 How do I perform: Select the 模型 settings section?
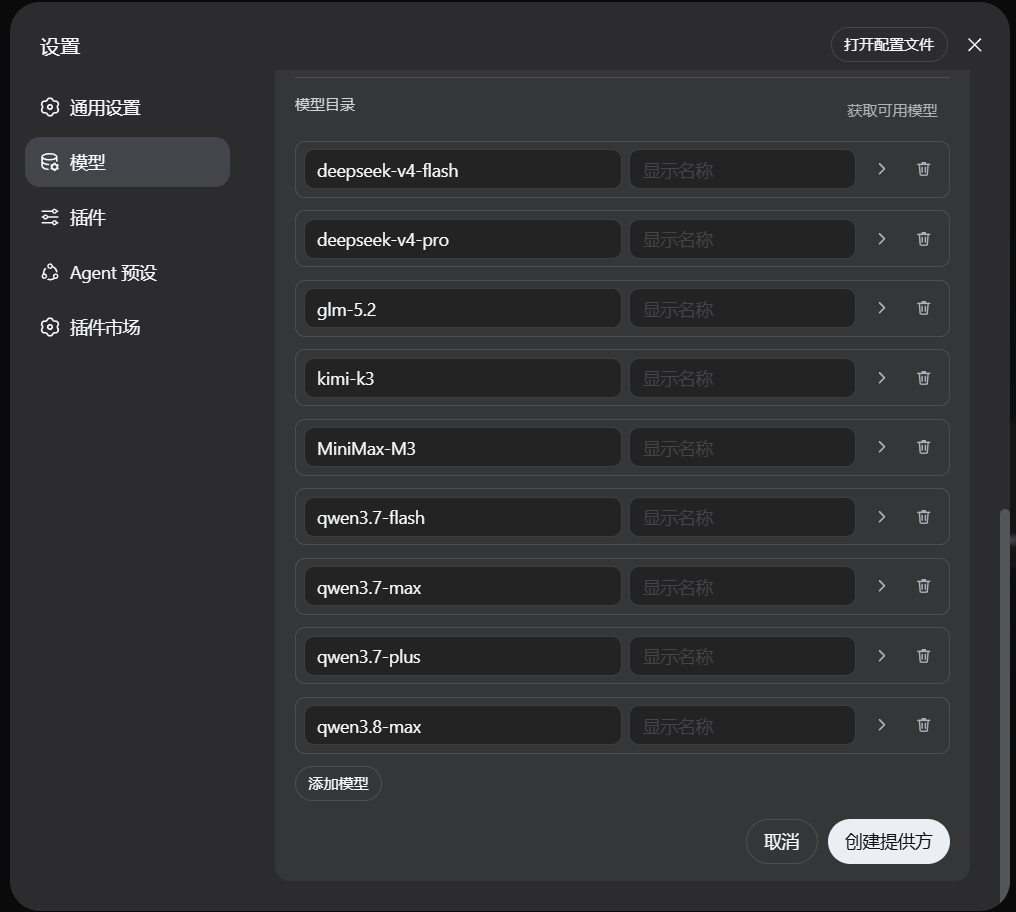(127, 162)
